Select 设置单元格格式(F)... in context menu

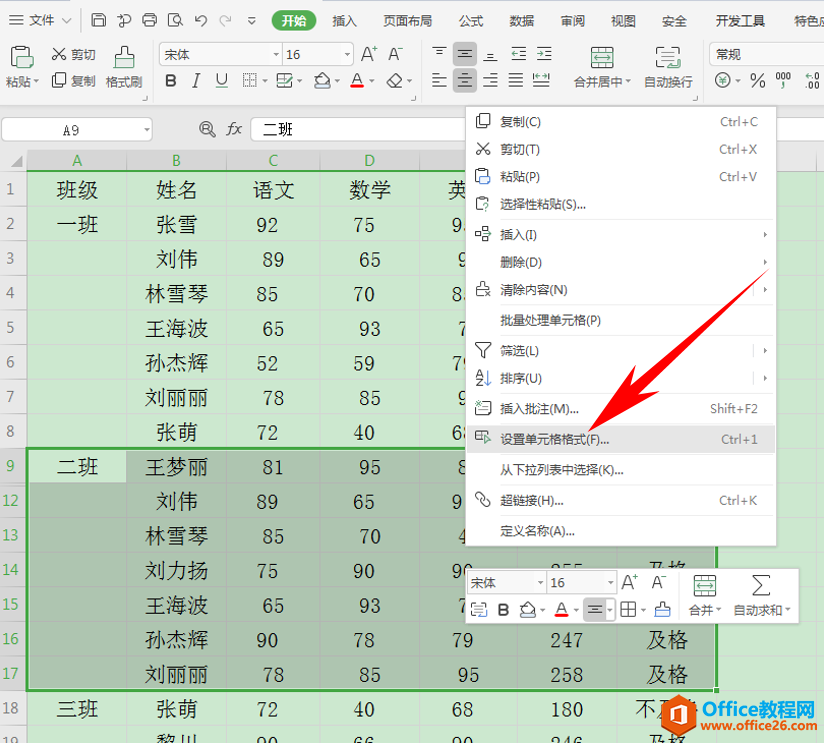click(620, 439)
